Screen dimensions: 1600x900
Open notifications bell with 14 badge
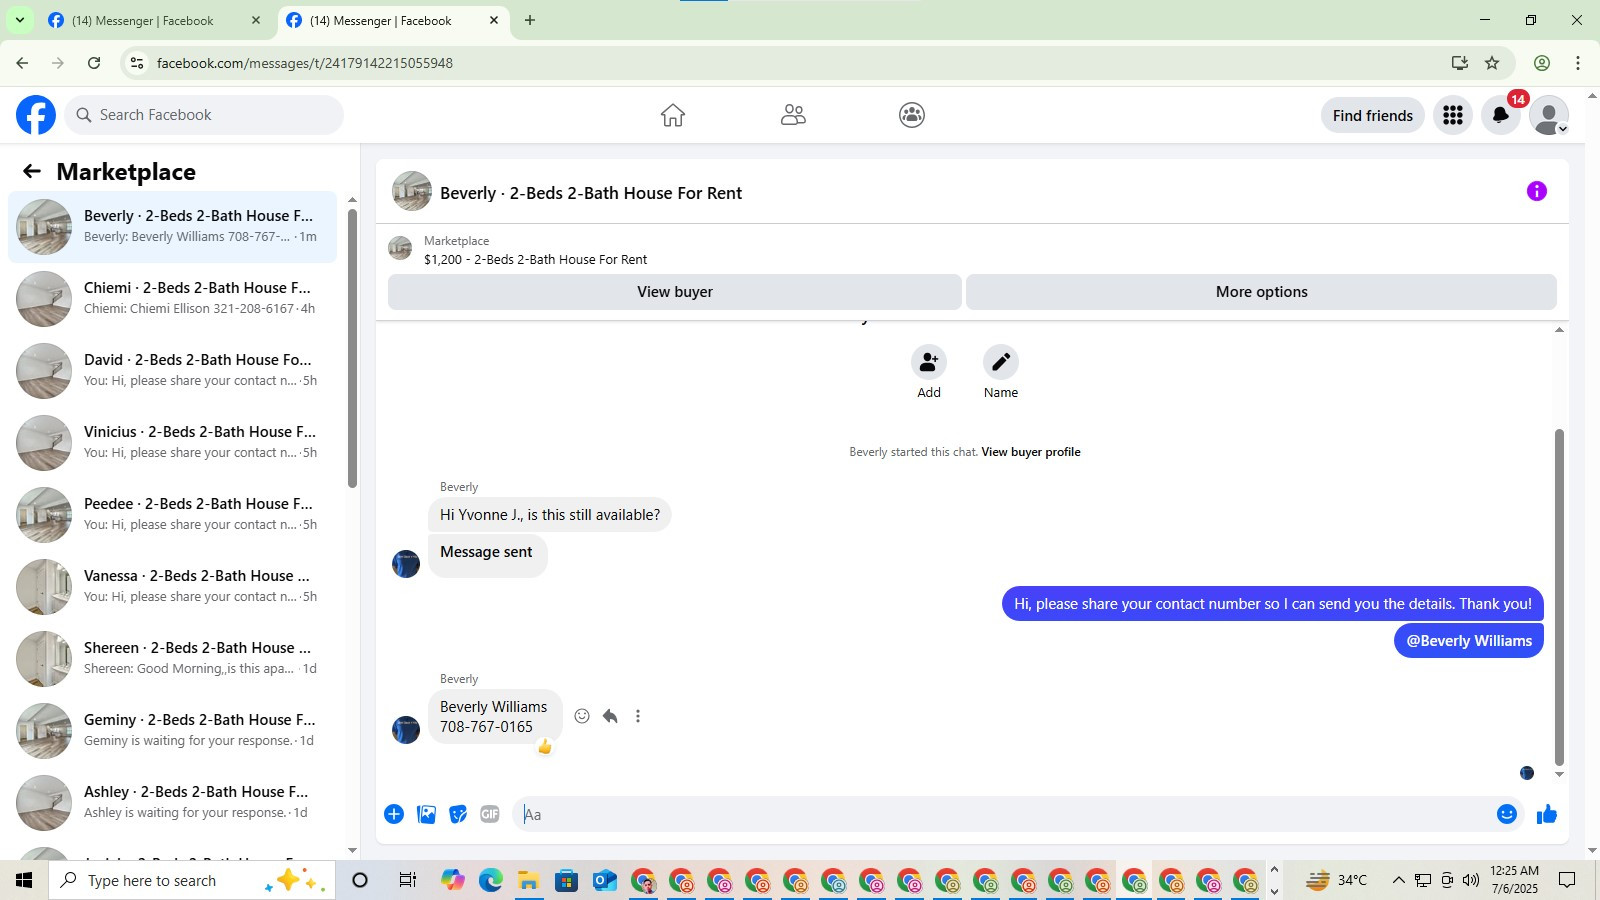[1501, 115]
